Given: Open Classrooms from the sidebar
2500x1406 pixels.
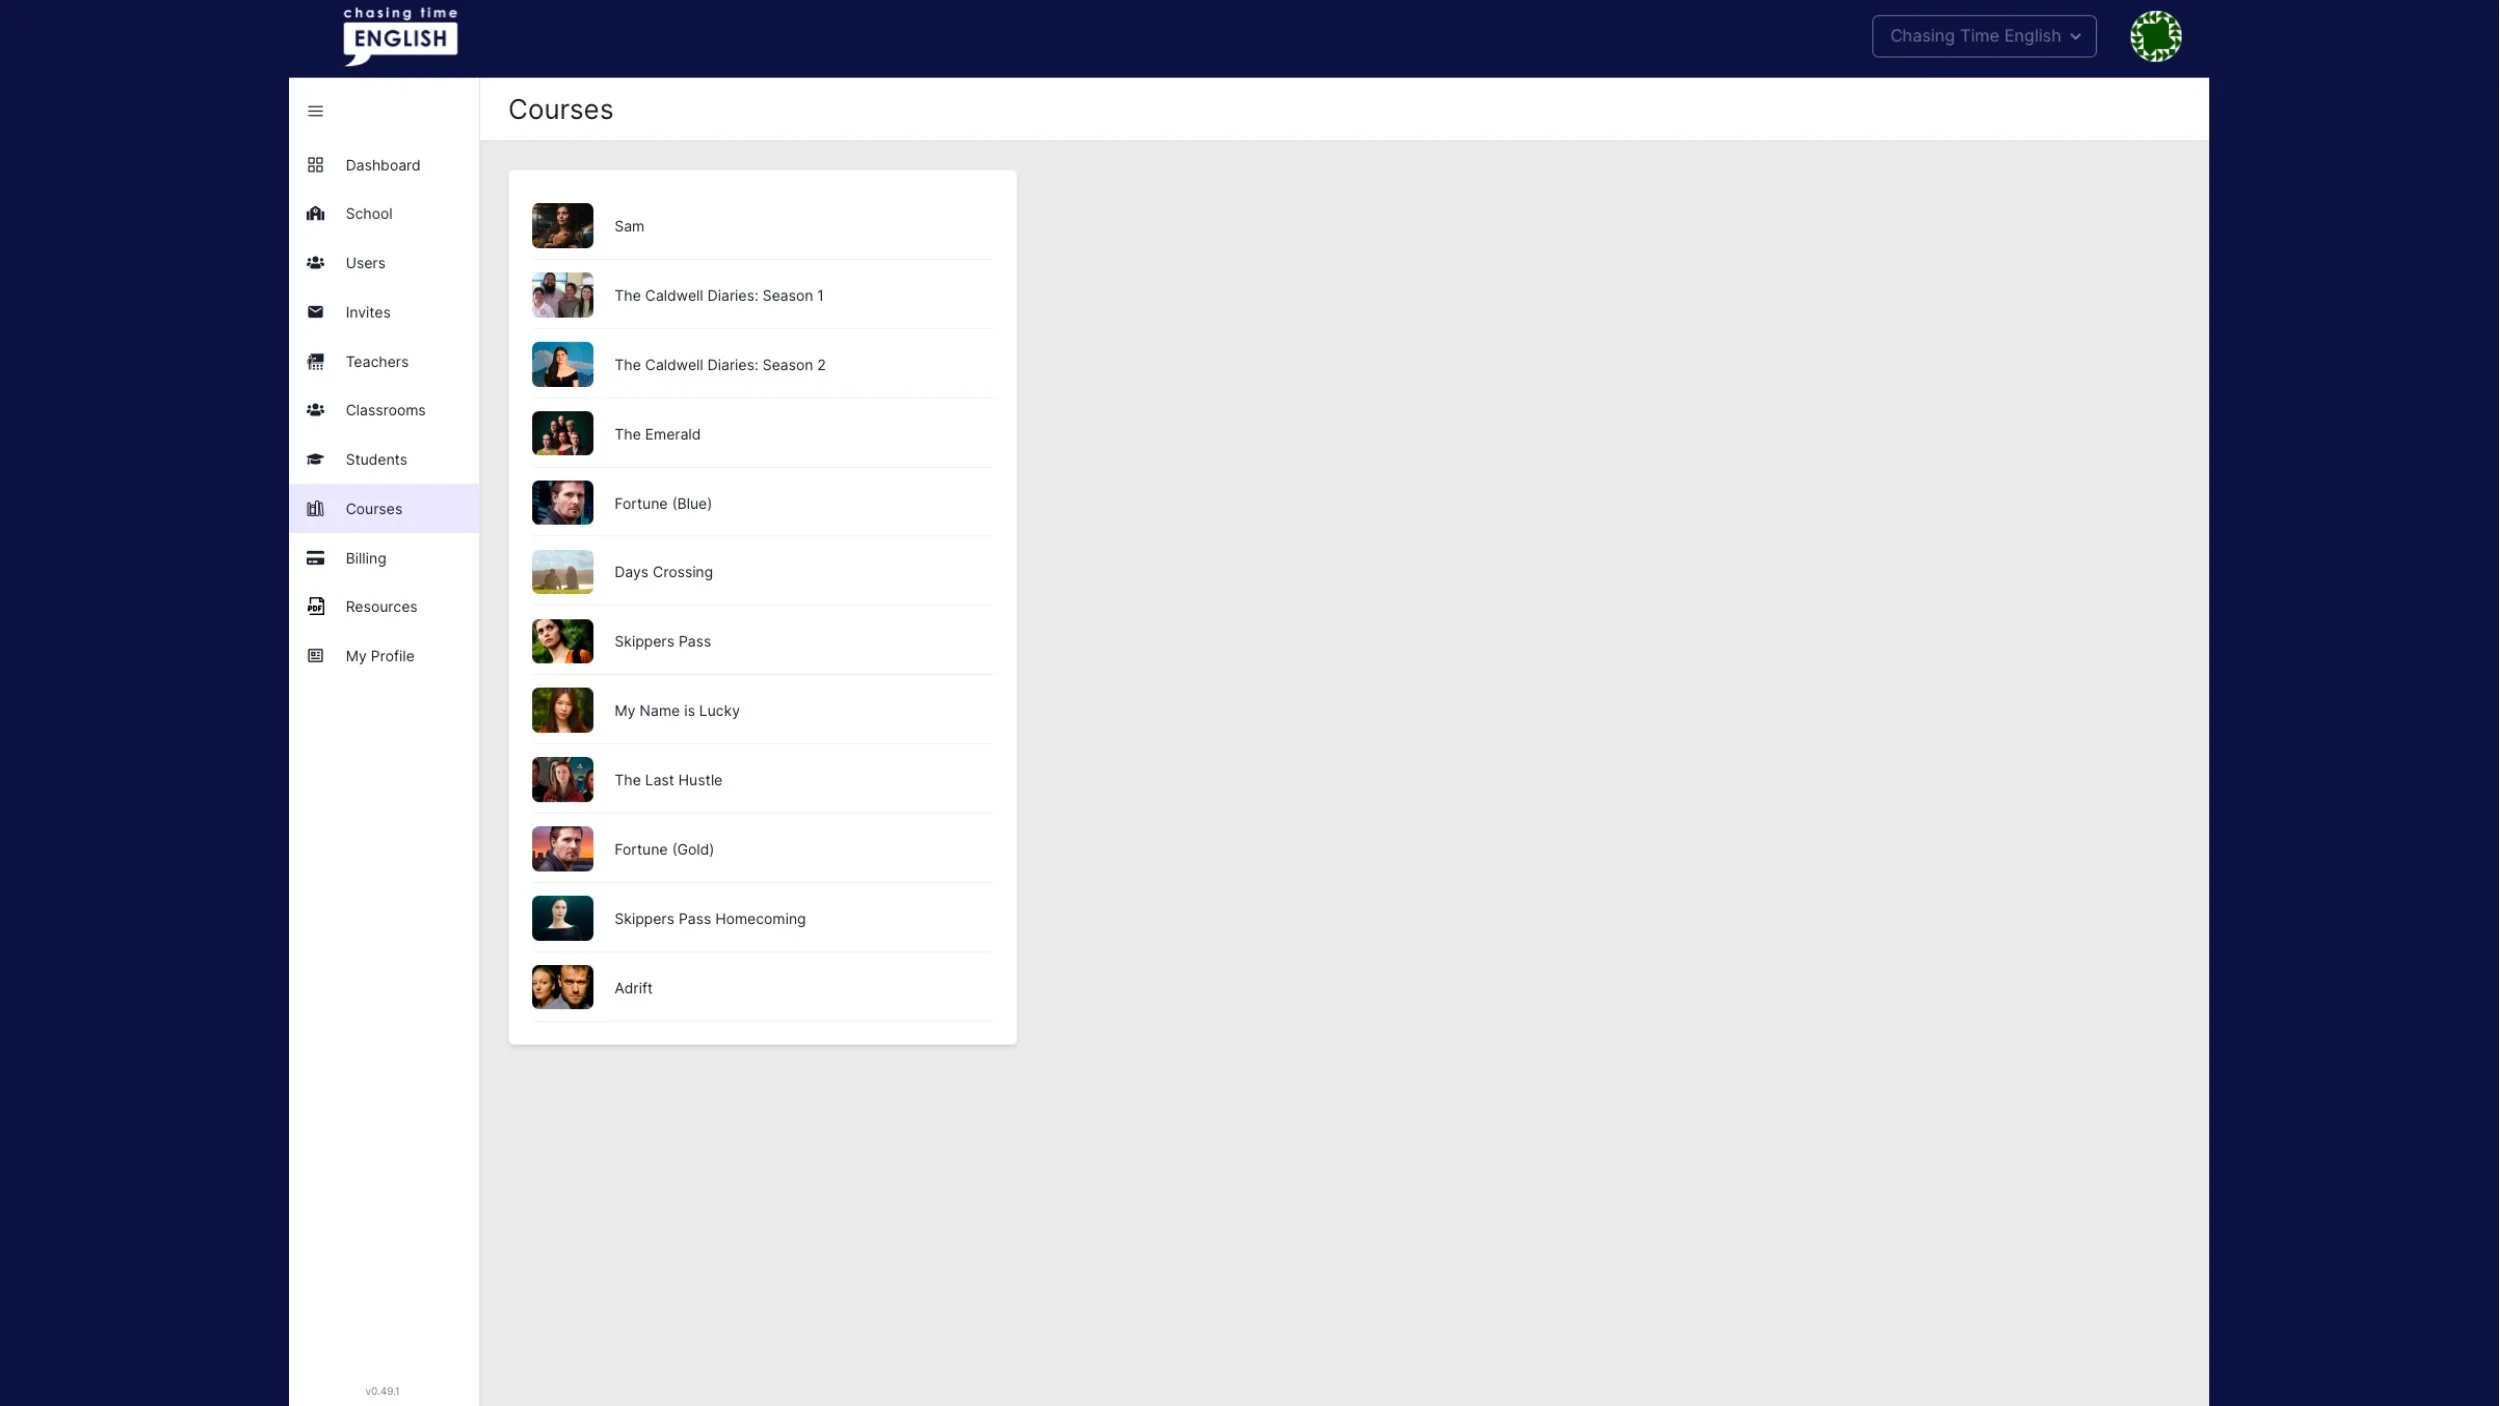Looking at the screenshot, I should tap(385, 410).
